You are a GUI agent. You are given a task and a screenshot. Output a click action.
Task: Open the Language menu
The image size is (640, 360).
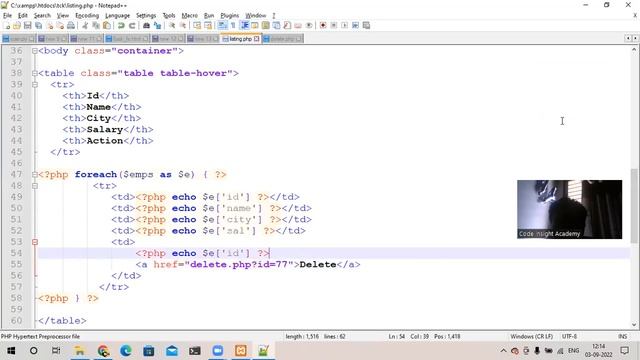[117, 16]
